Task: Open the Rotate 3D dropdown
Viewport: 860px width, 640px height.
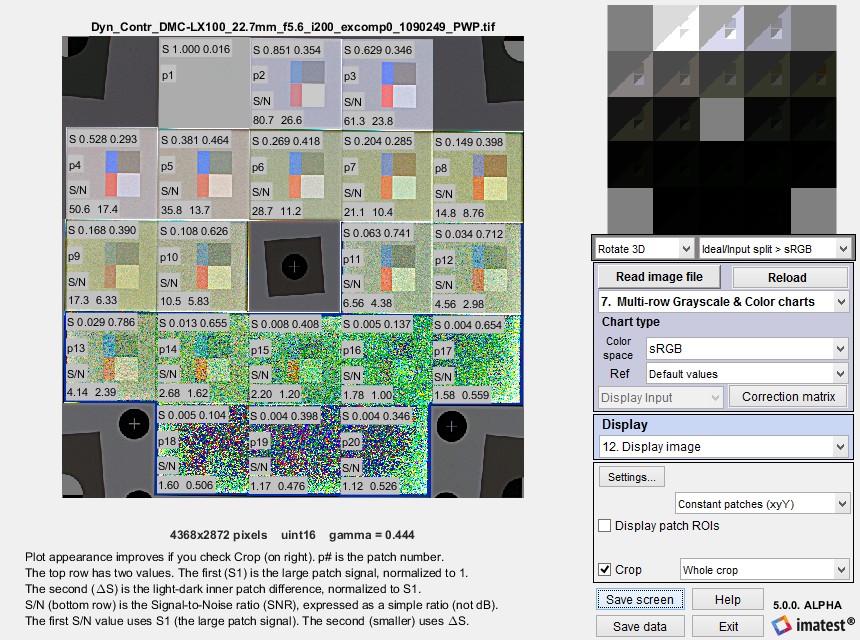Action: [643, 247]
